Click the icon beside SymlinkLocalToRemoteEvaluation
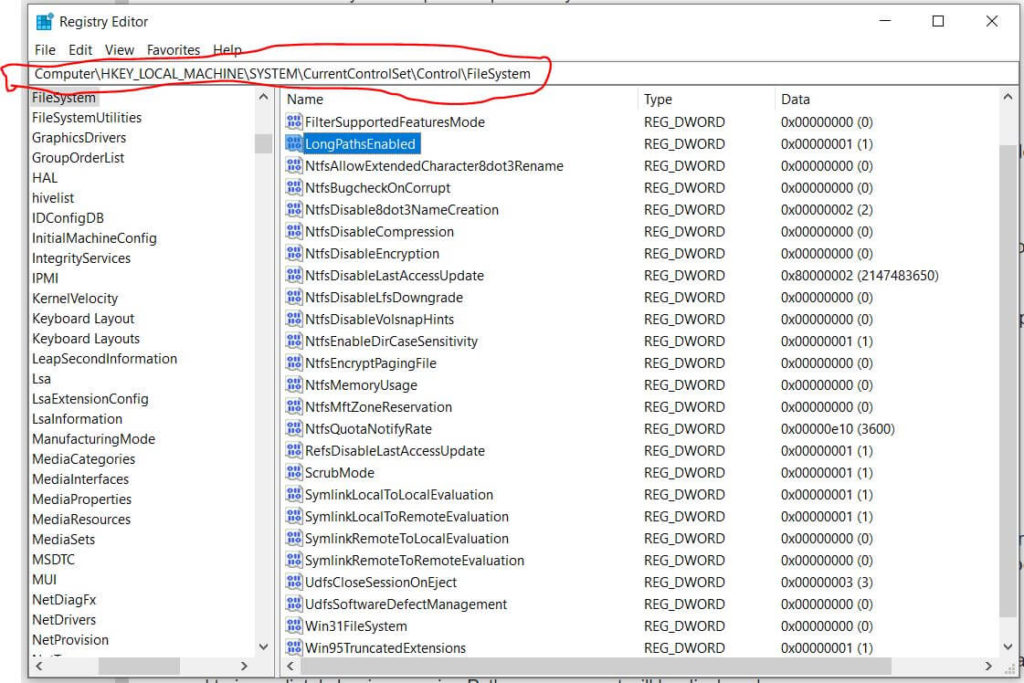 [x=294, y=516]
